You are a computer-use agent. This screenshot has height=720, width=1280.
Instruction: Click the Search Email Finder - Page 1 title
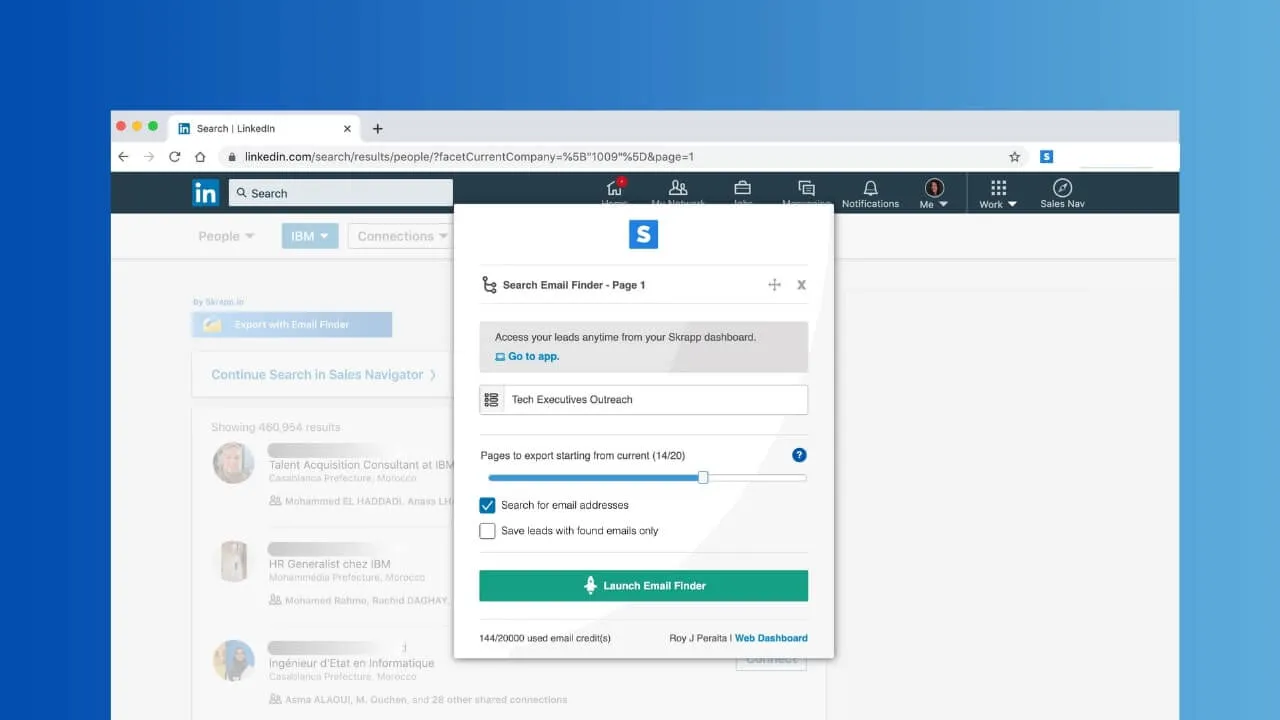(574, 285)
